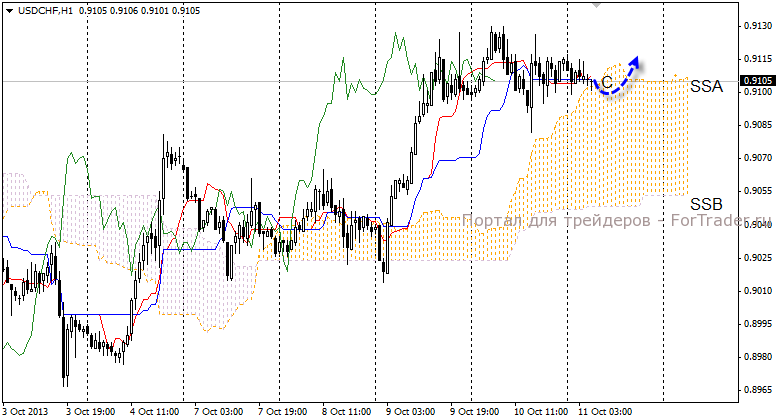Click the 0.9070 price axis value

[758, 158]
